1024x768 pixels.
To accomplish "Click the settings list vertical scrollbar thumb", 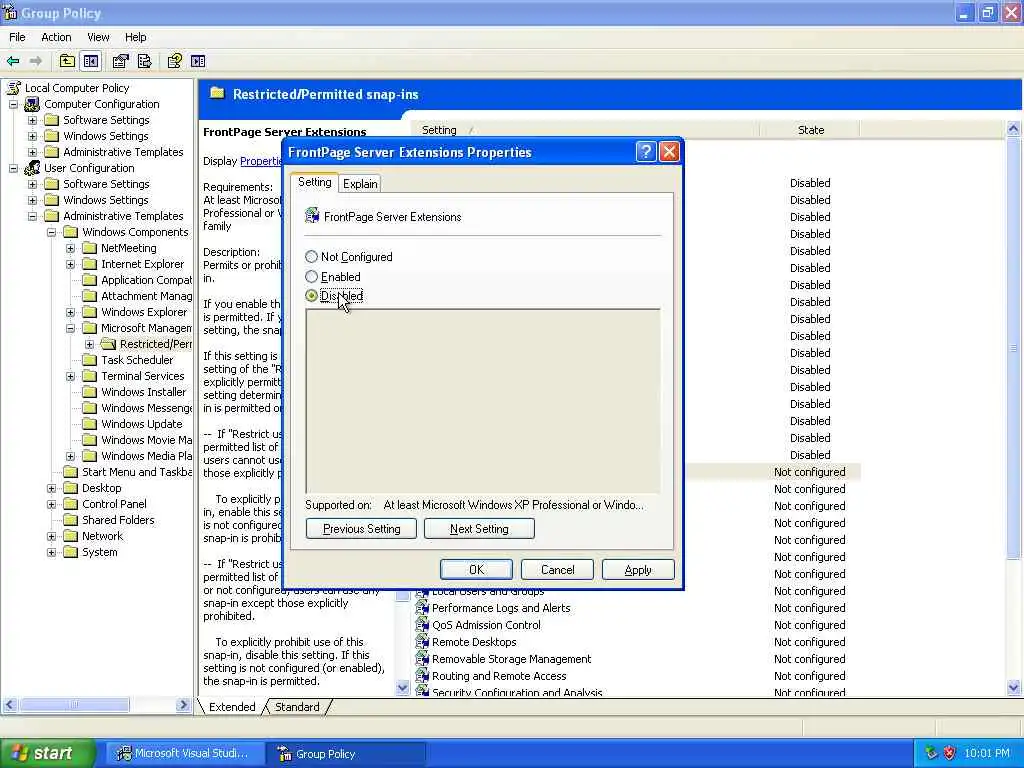I will pyautogui.click(x=1014, y=348).
